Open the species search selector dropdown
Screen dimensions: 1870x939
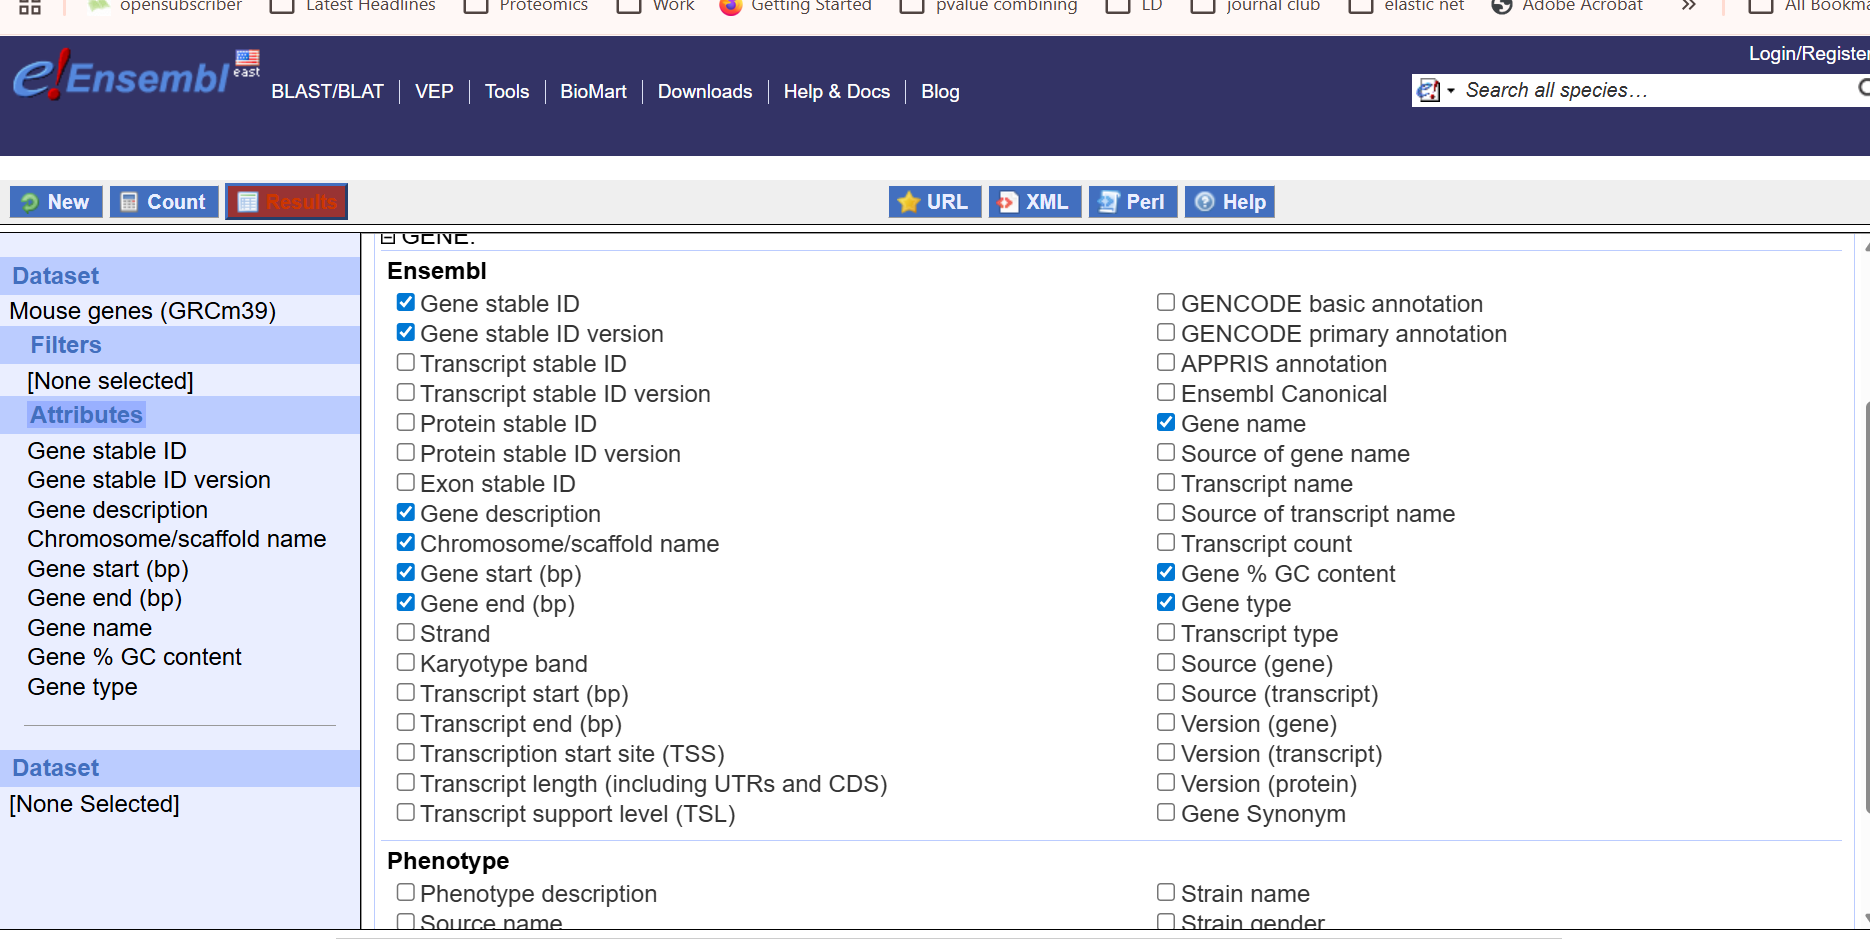(x=1436, y=91)
